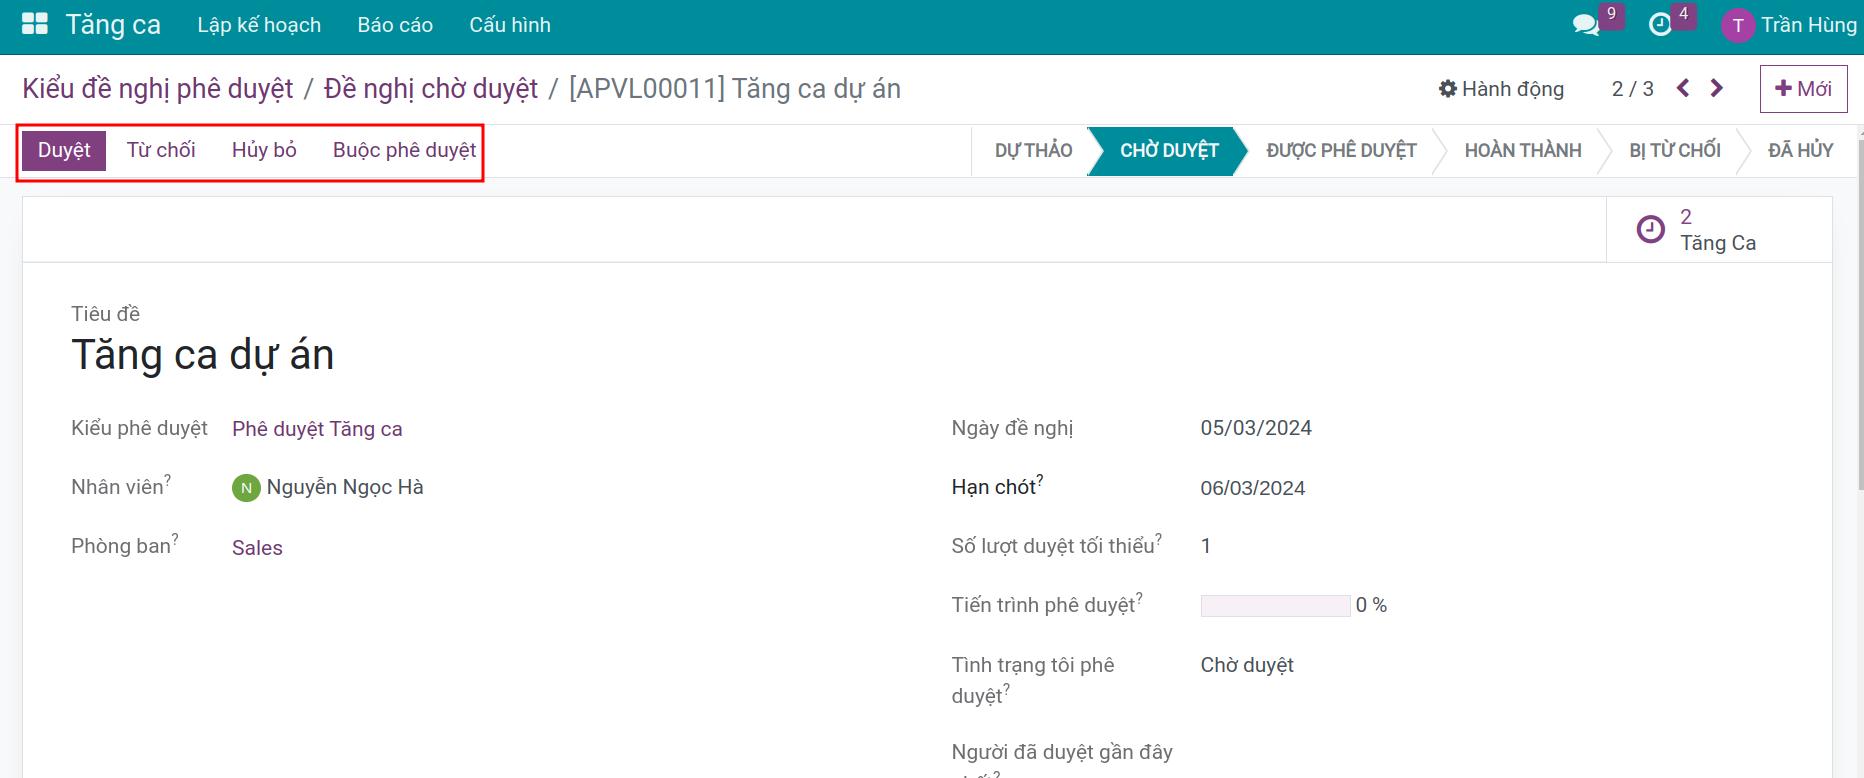Click the Duyệt approve button
Image resolution: width=1864 pixels, height=778 pixels.
point(64,150)
